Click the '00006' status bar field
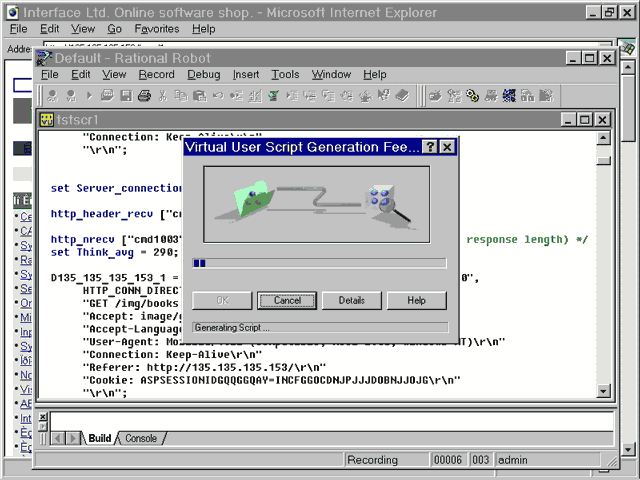 [449, 460]
